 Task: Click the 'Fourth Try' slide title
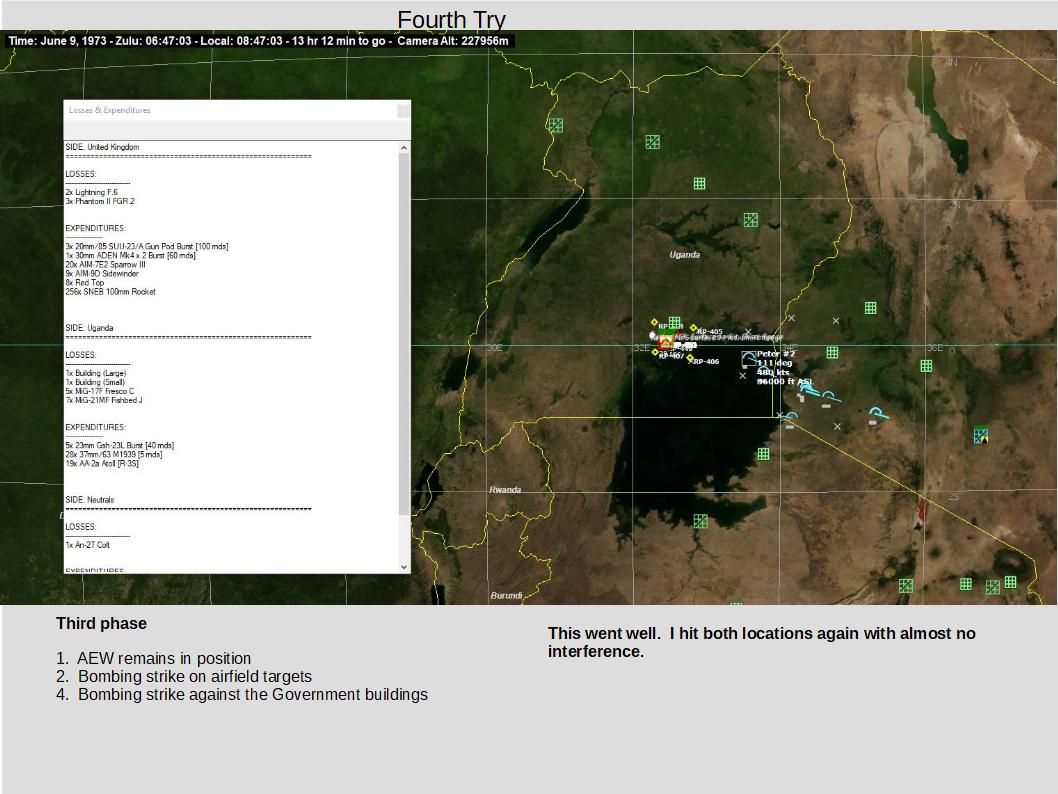(451, 20)
